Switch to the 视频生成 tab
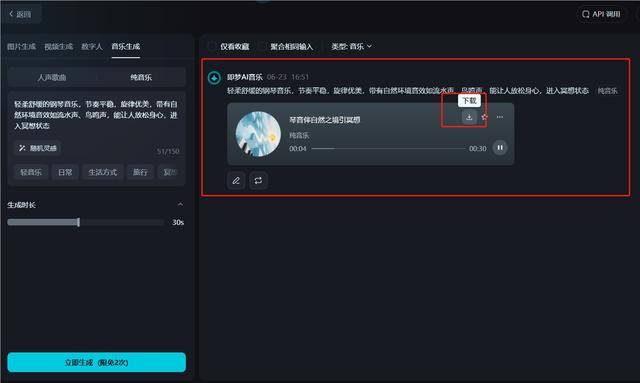Viewport: 640px width, 383px height. (x=59, y=47)
